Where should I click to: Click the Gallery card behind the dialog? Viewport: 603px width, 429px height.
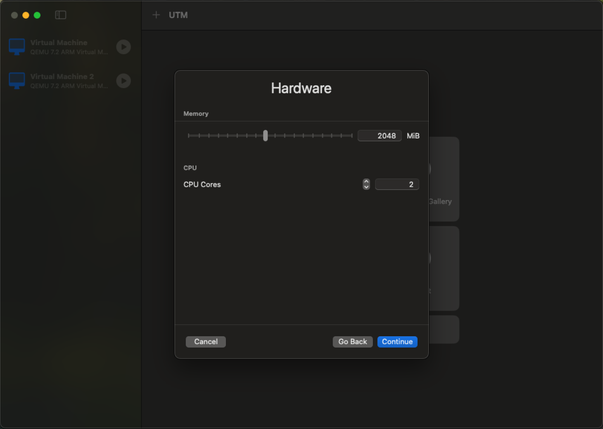pos(444,179)
